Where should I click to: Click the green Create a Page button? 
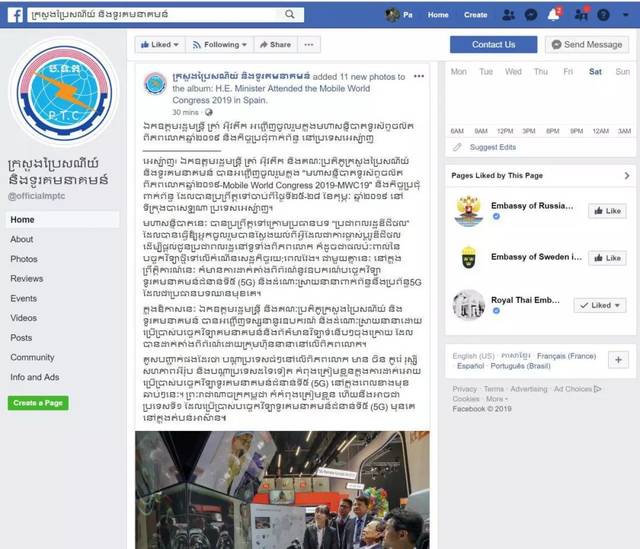coord(38,403)
